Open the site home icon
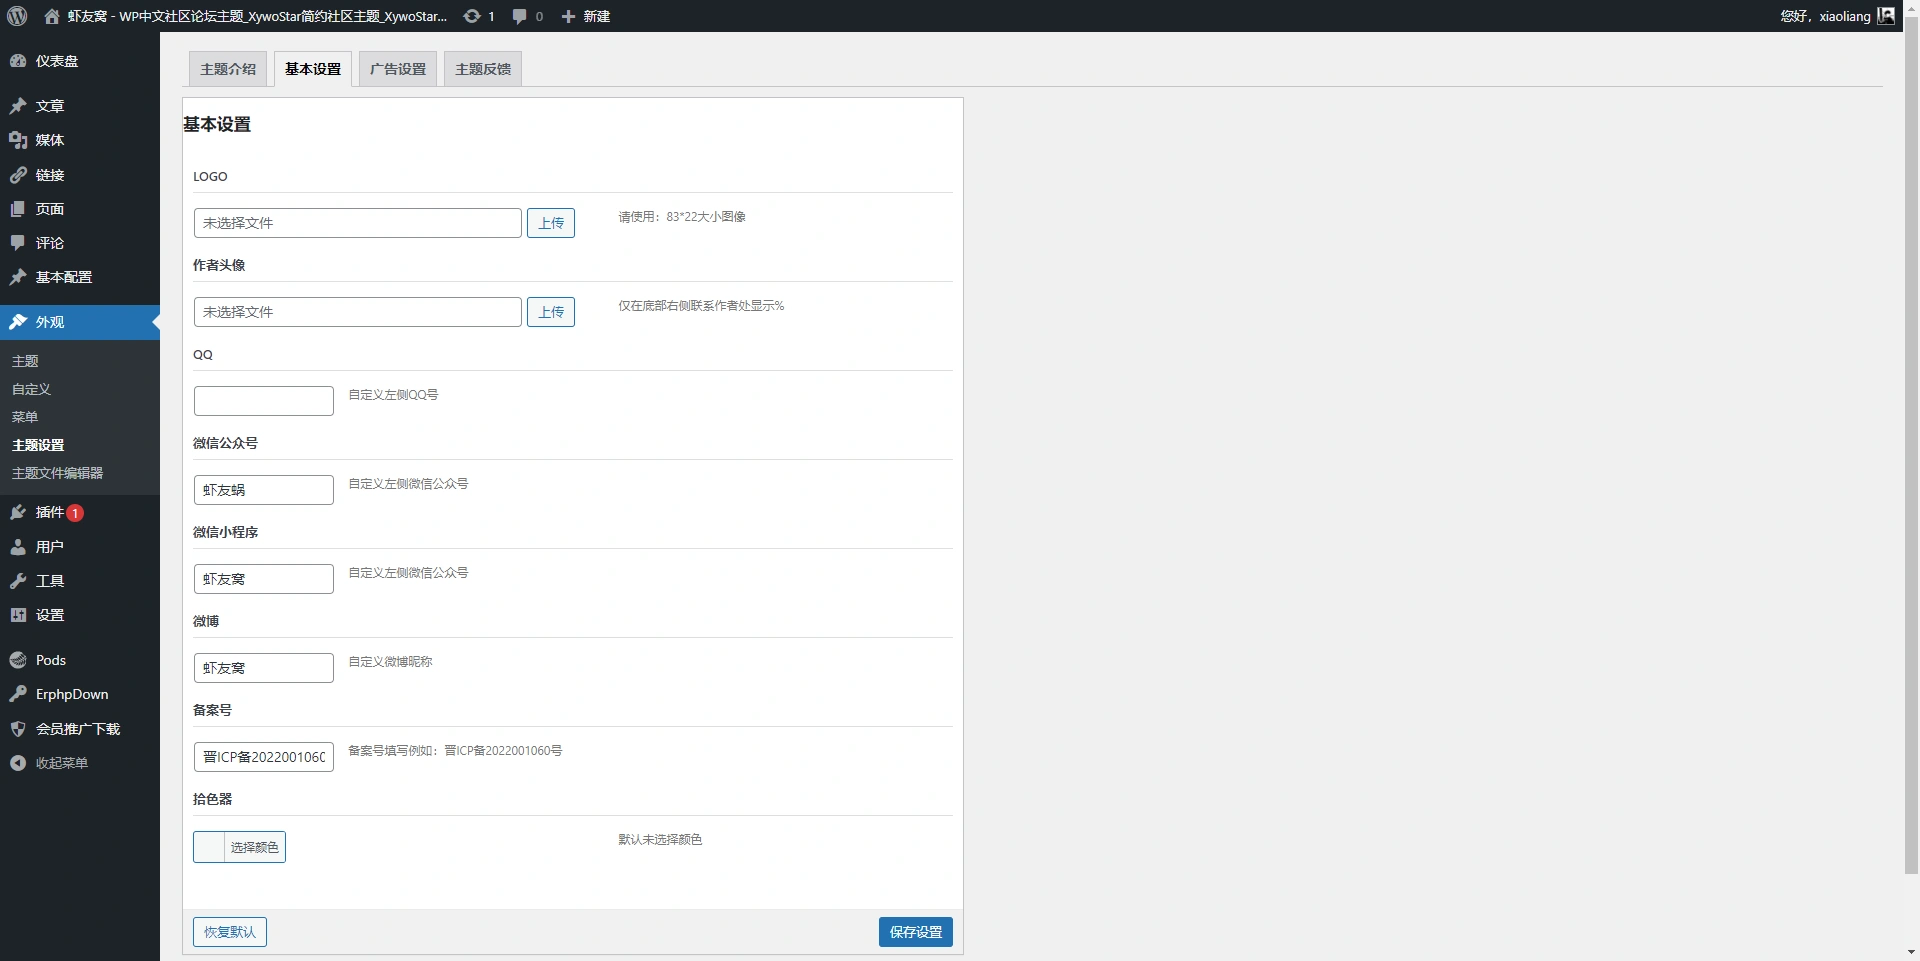 click(x=52, y=16)
